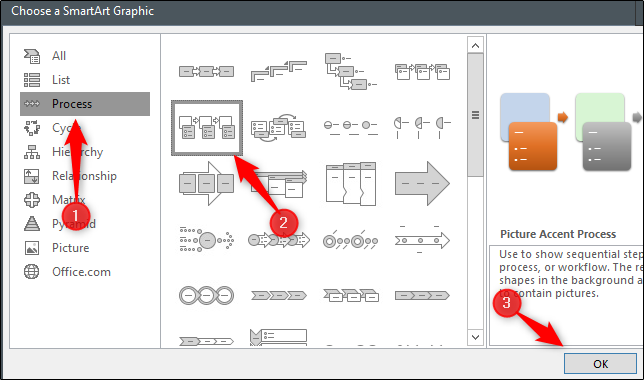This screenshot has width=644, height=380.
Task: Click the layout list scroll-up arrow
Action: (x=476, y=45)
